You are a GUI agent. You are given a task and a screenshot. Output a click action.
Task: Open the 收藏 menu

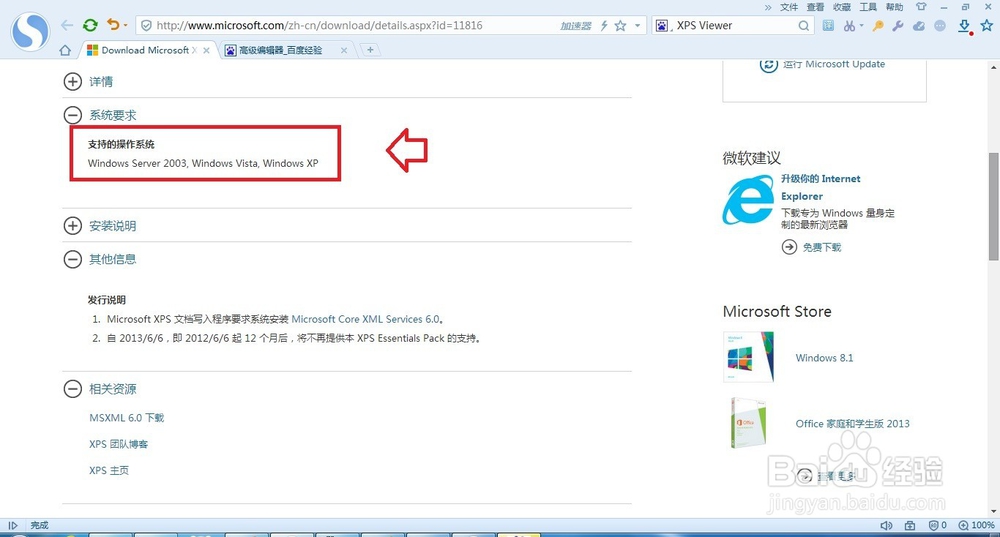coord(842,7)
